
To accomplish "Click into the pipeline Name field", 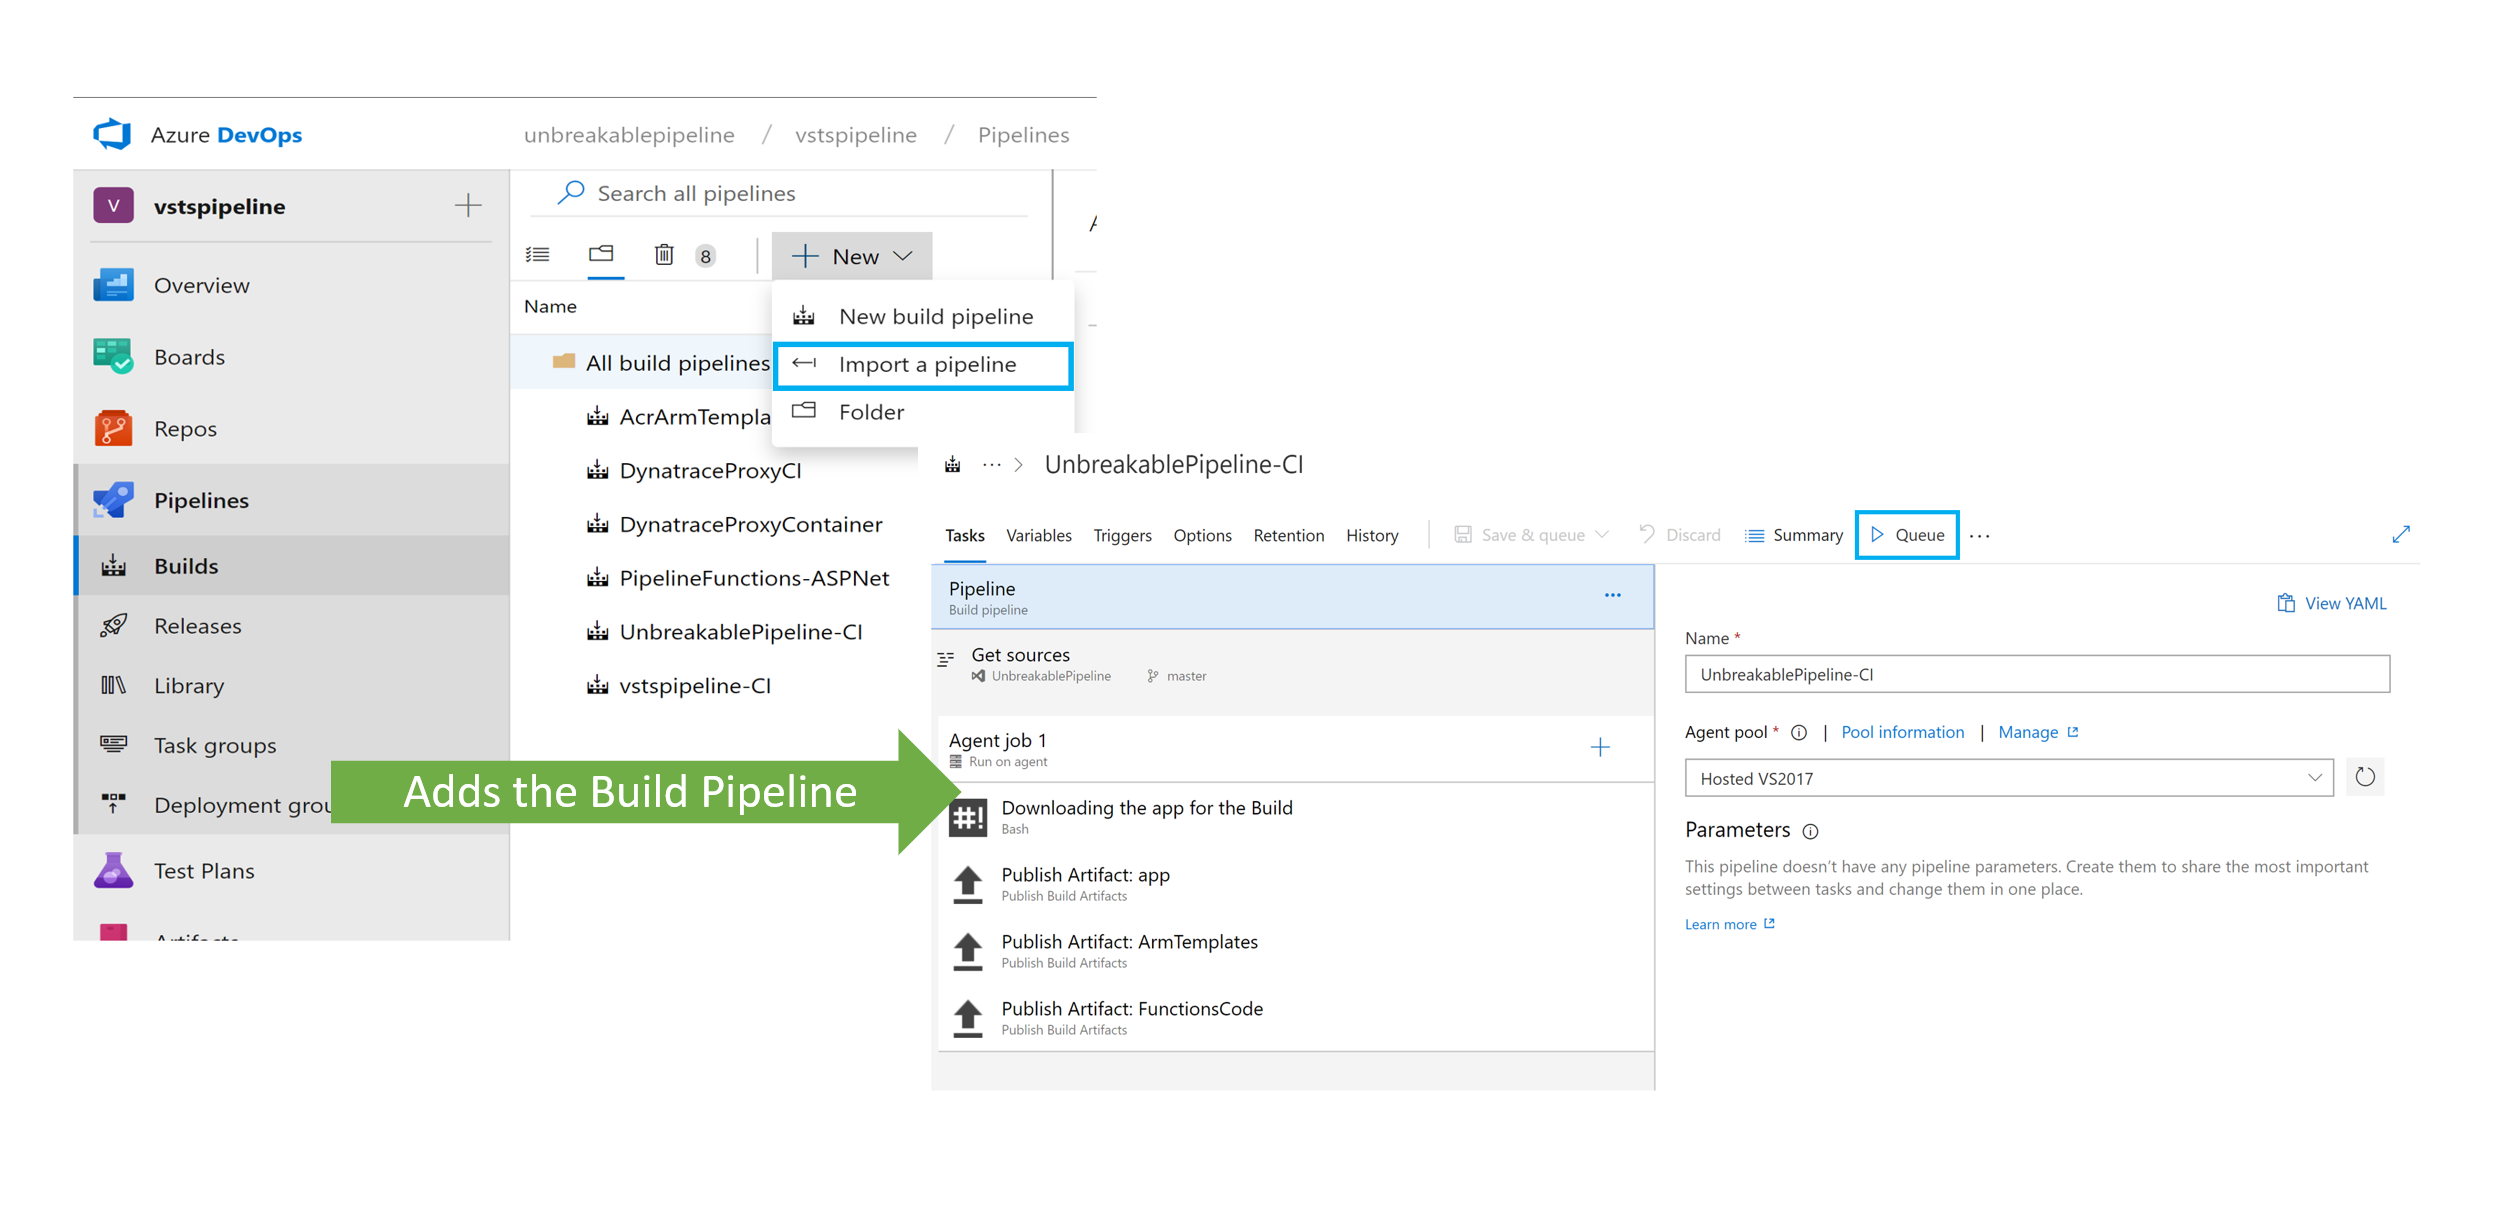I will pos(2036,674).
